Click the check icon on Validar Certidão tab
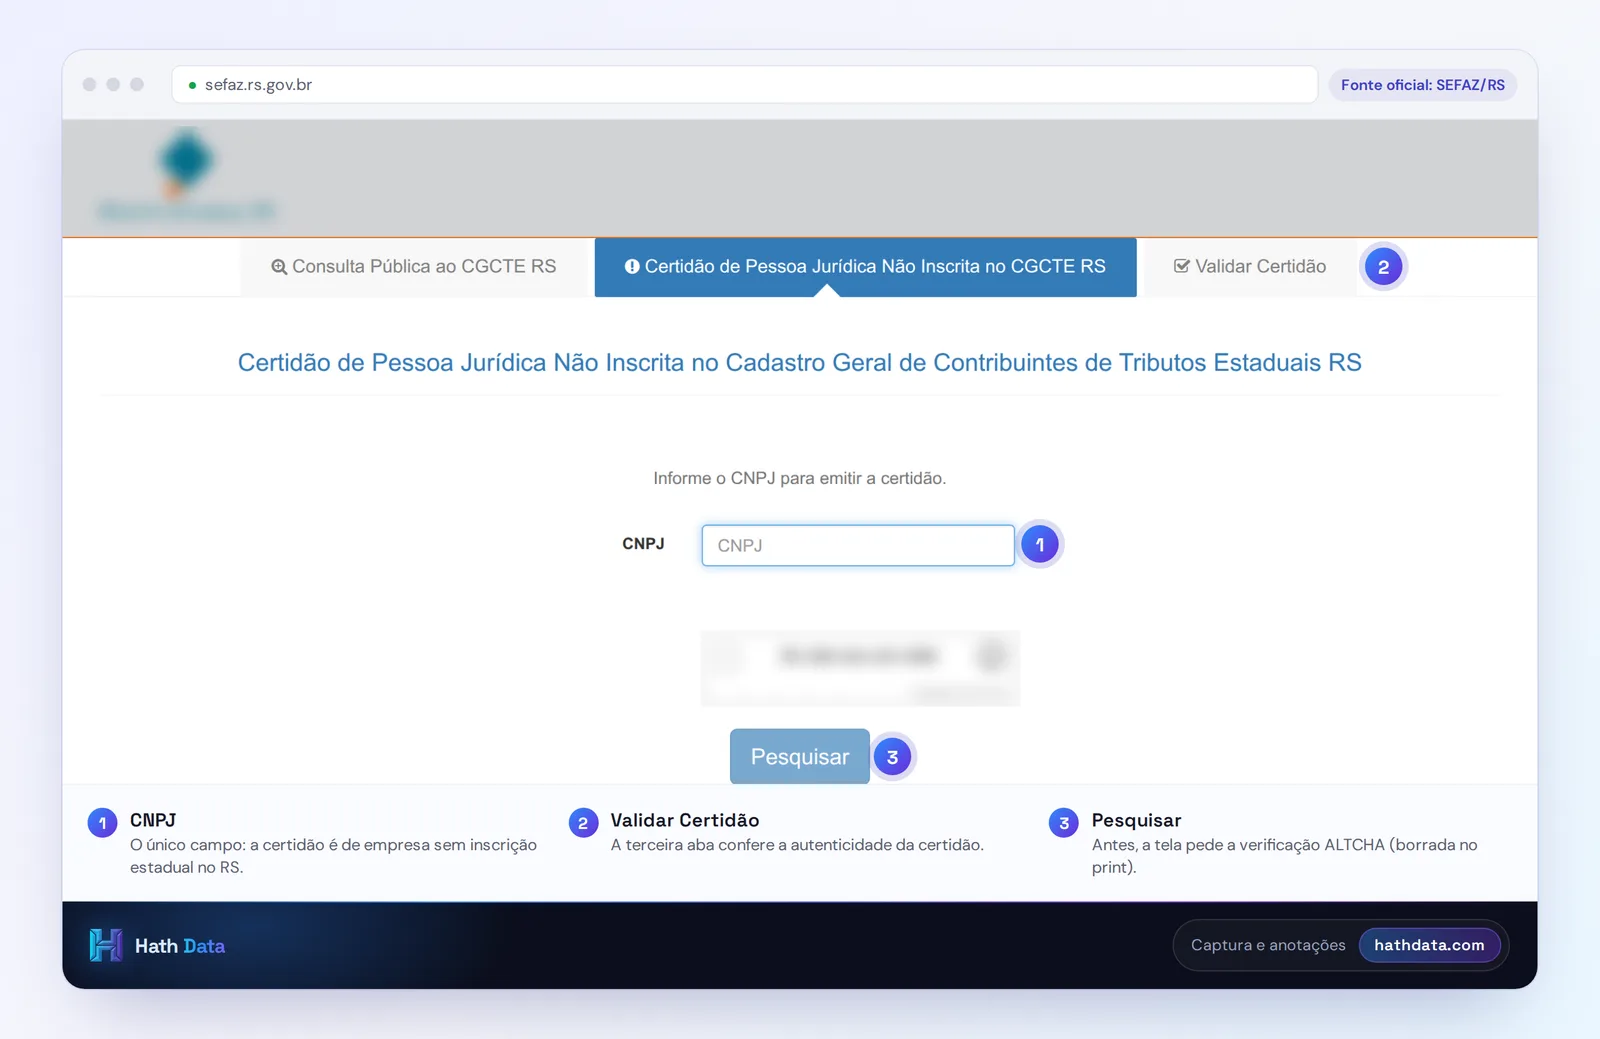1600x1039 pixels. point(1182,266)
